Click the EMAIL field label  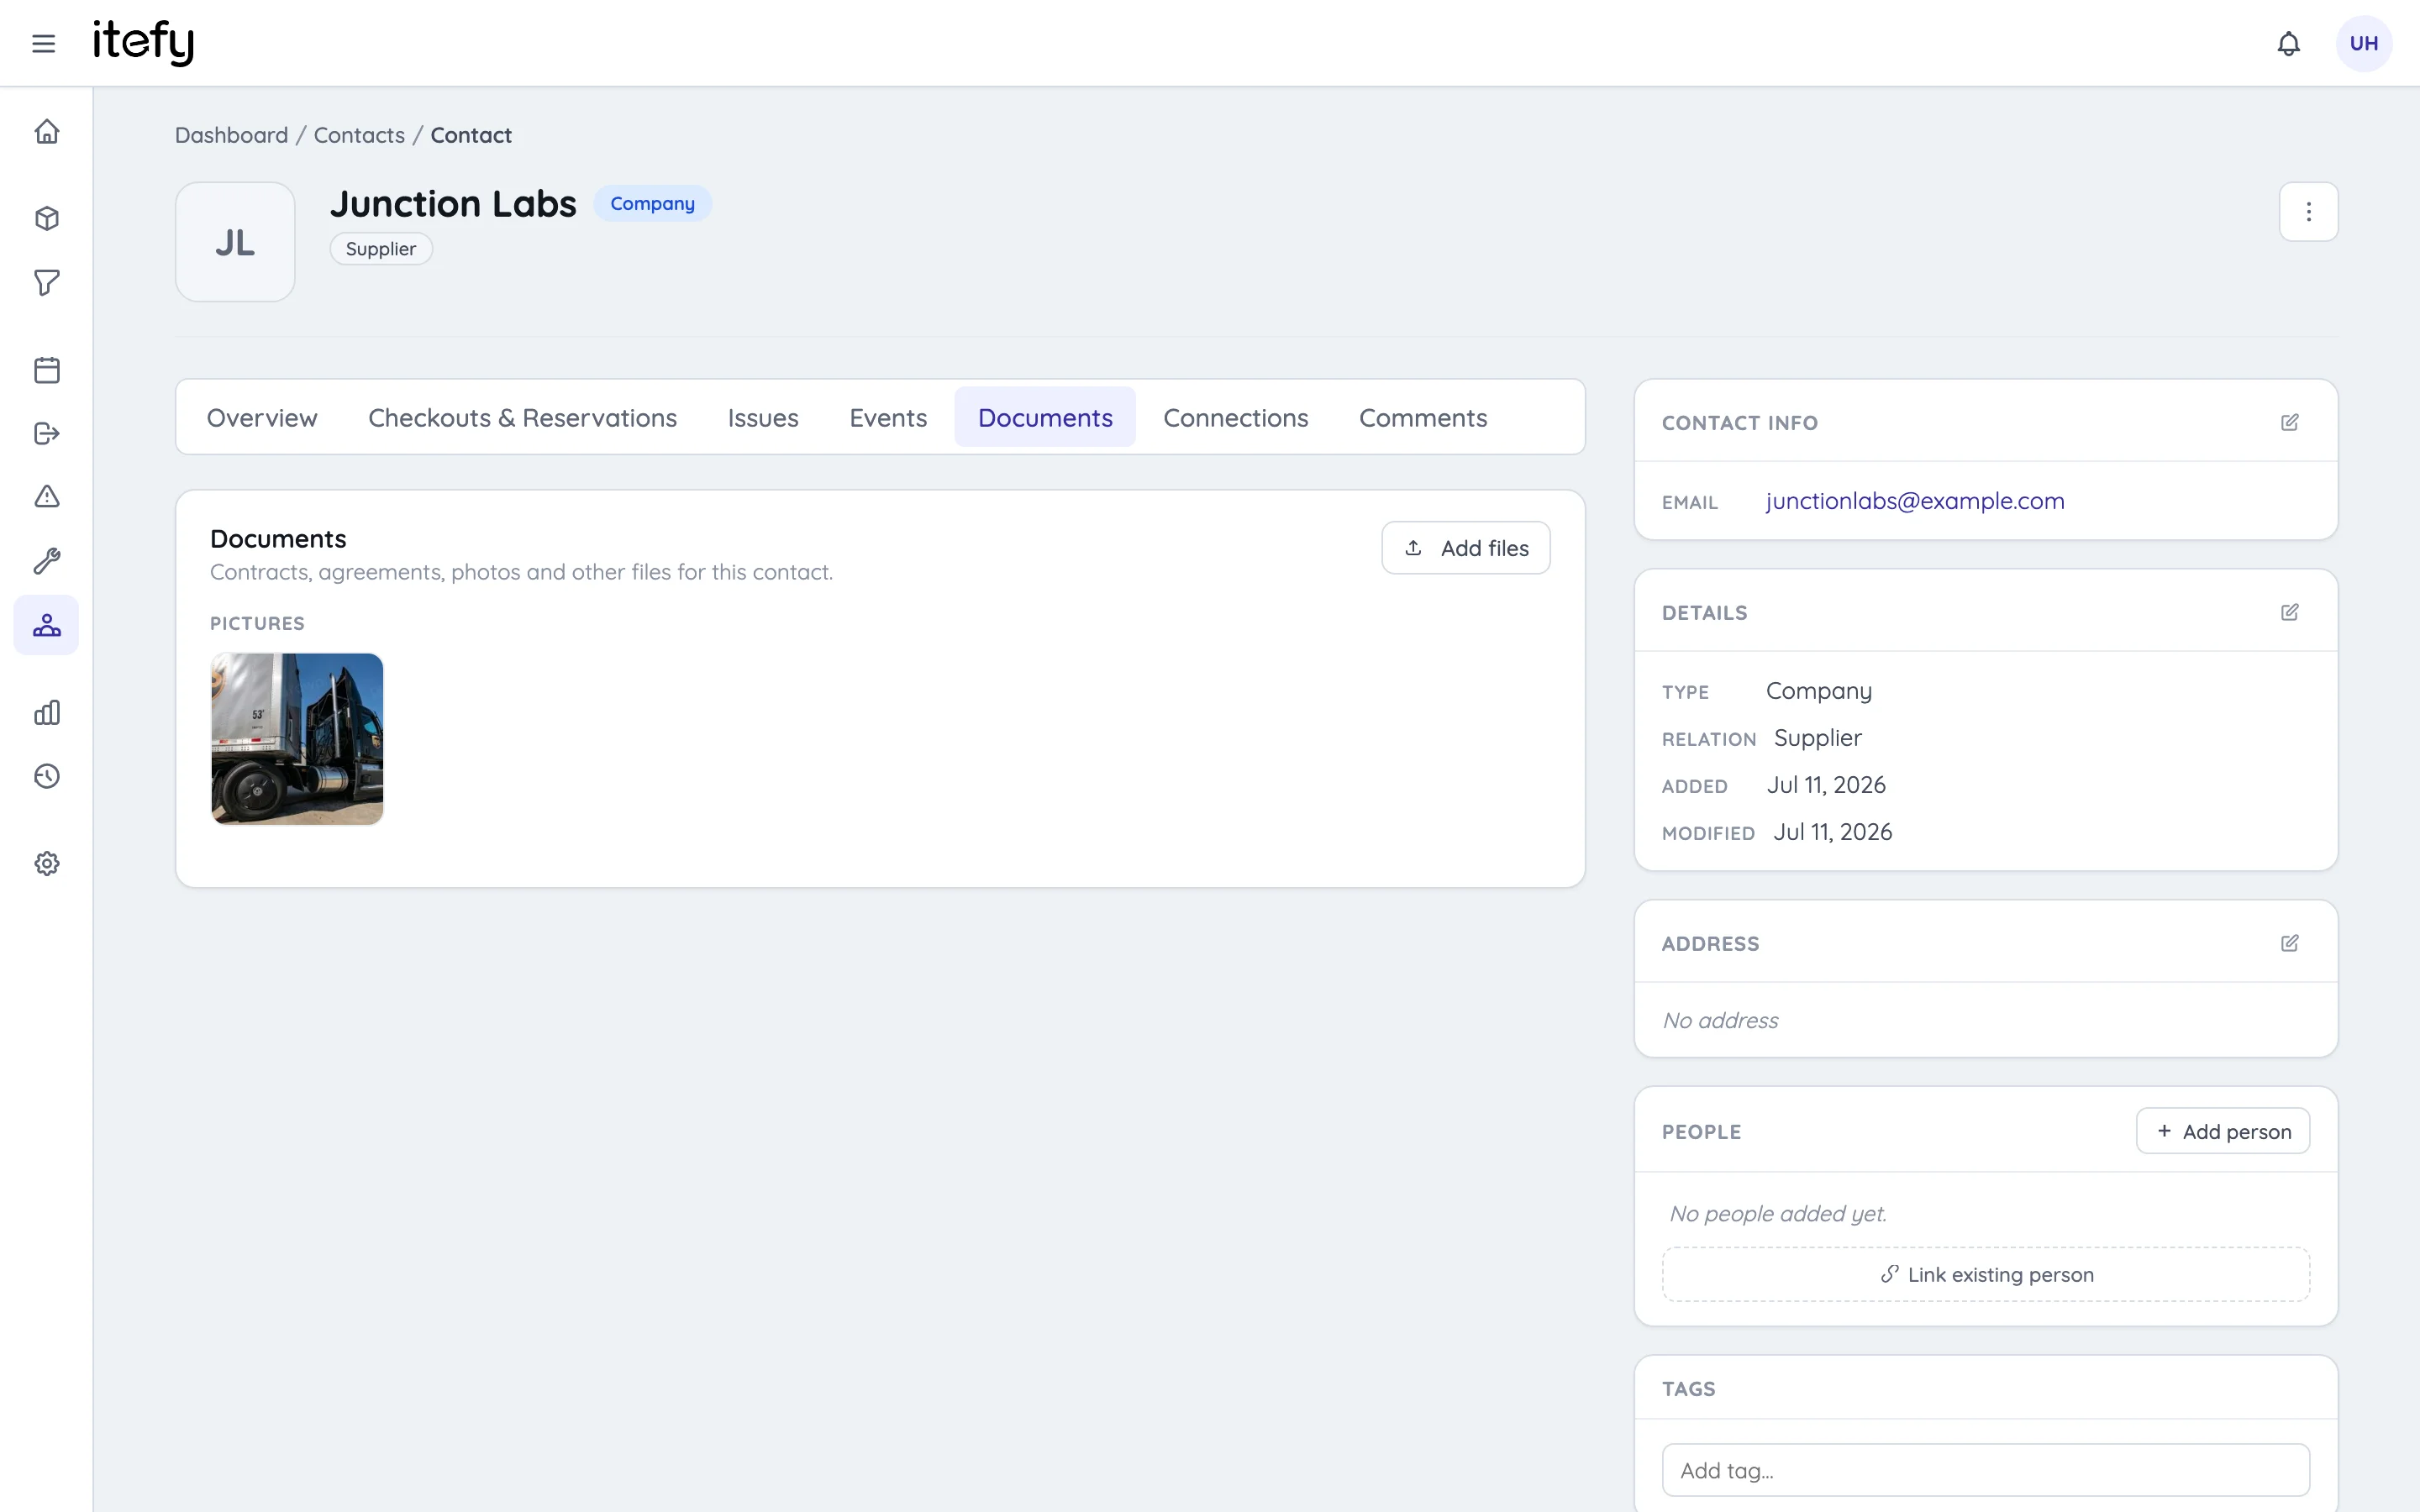click(x=1689, y=503)
